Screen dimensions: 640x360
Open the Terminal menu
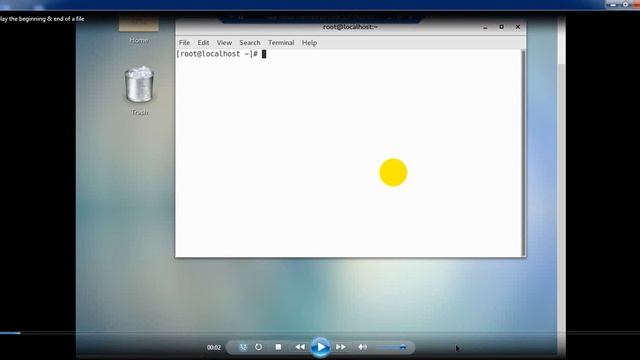point(281,42)
